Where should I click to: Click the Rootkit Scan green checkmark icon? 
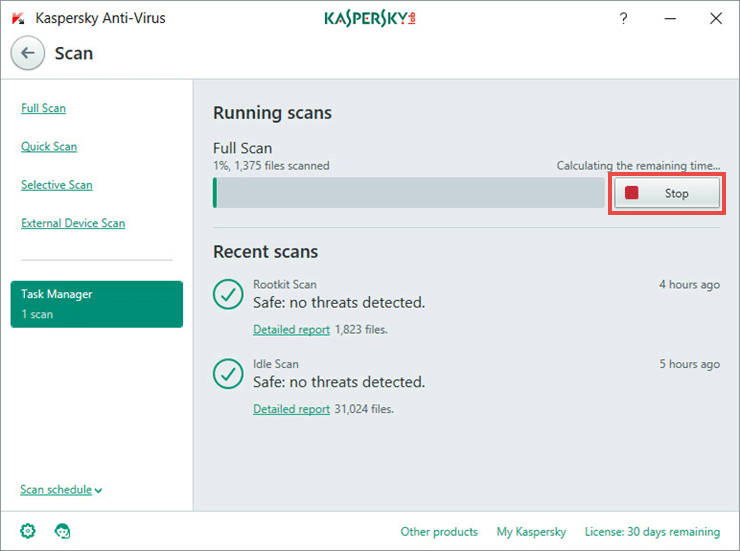228,294
